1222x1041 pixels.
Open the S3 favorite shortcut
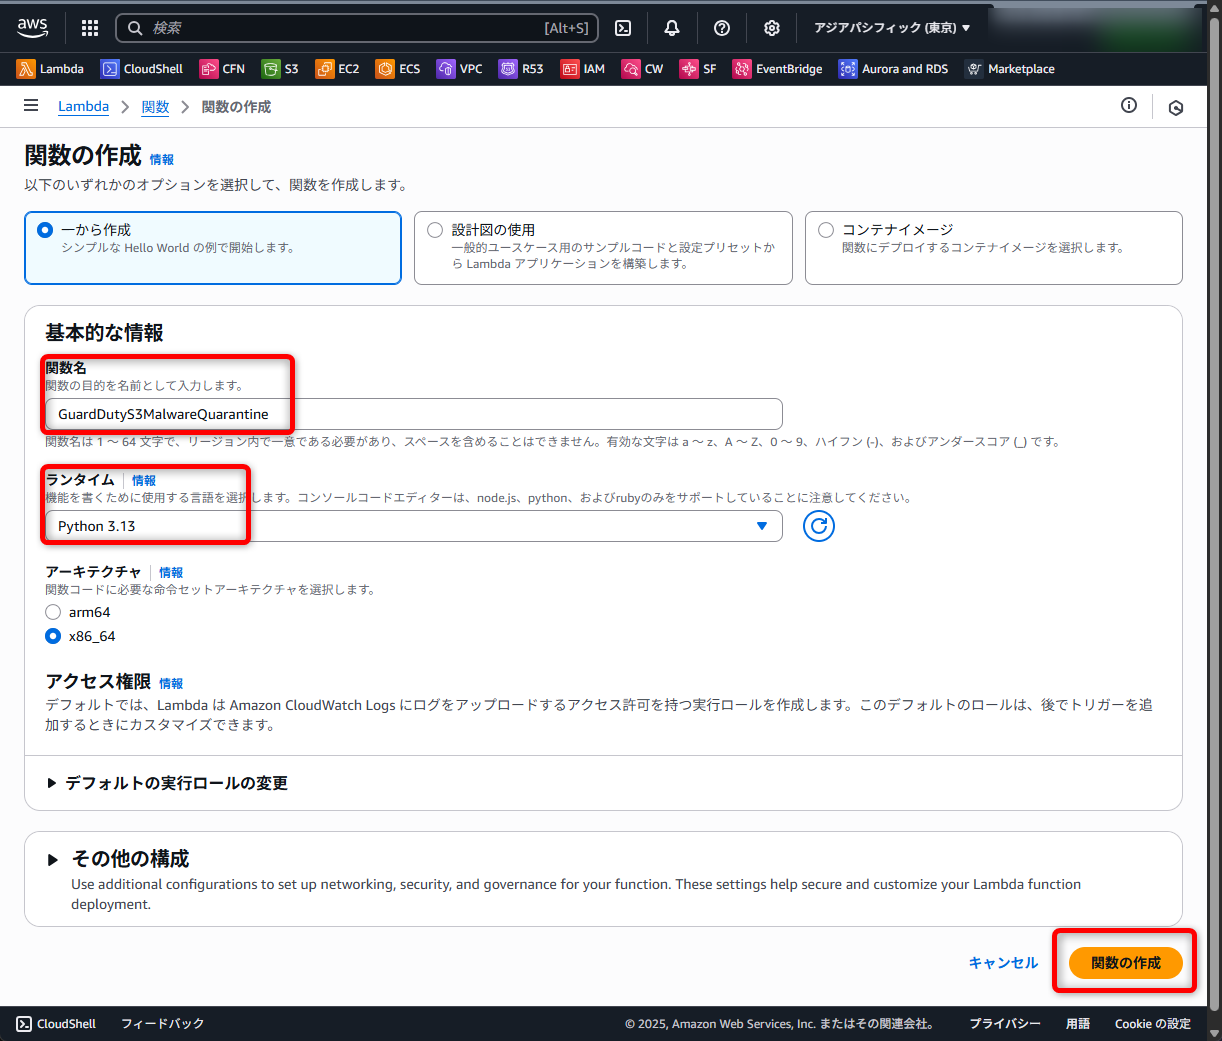pyautogui.click(x=280, y=69)
